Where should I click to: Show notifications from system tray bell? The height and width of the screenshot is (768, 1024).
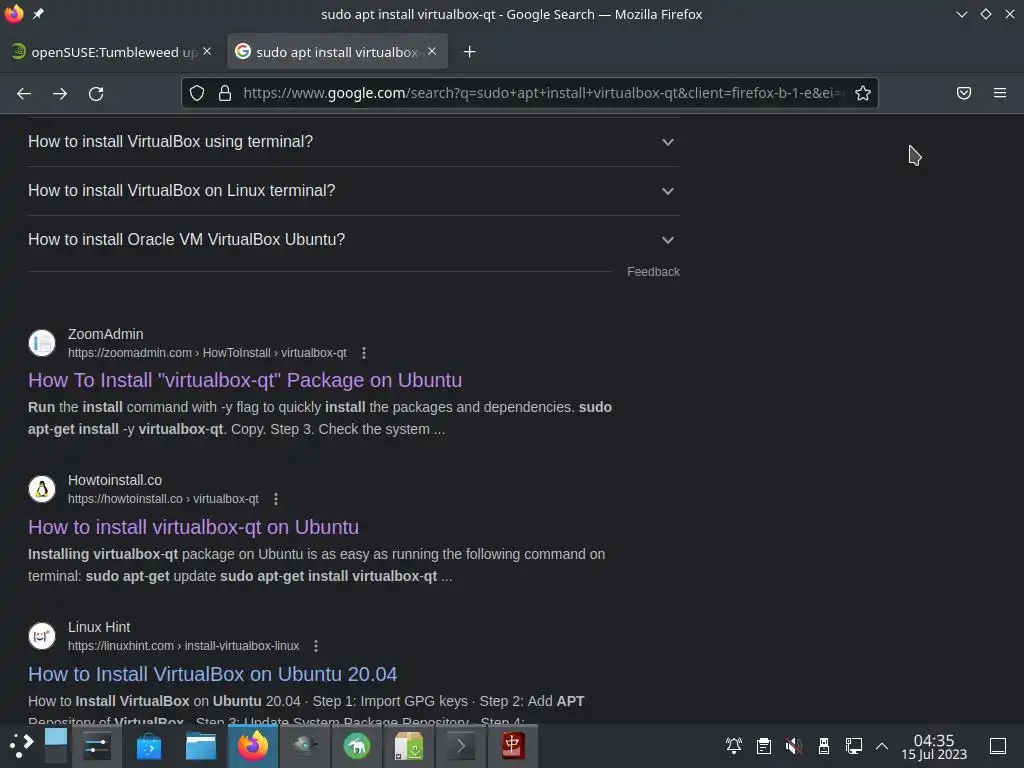point(733,746)
